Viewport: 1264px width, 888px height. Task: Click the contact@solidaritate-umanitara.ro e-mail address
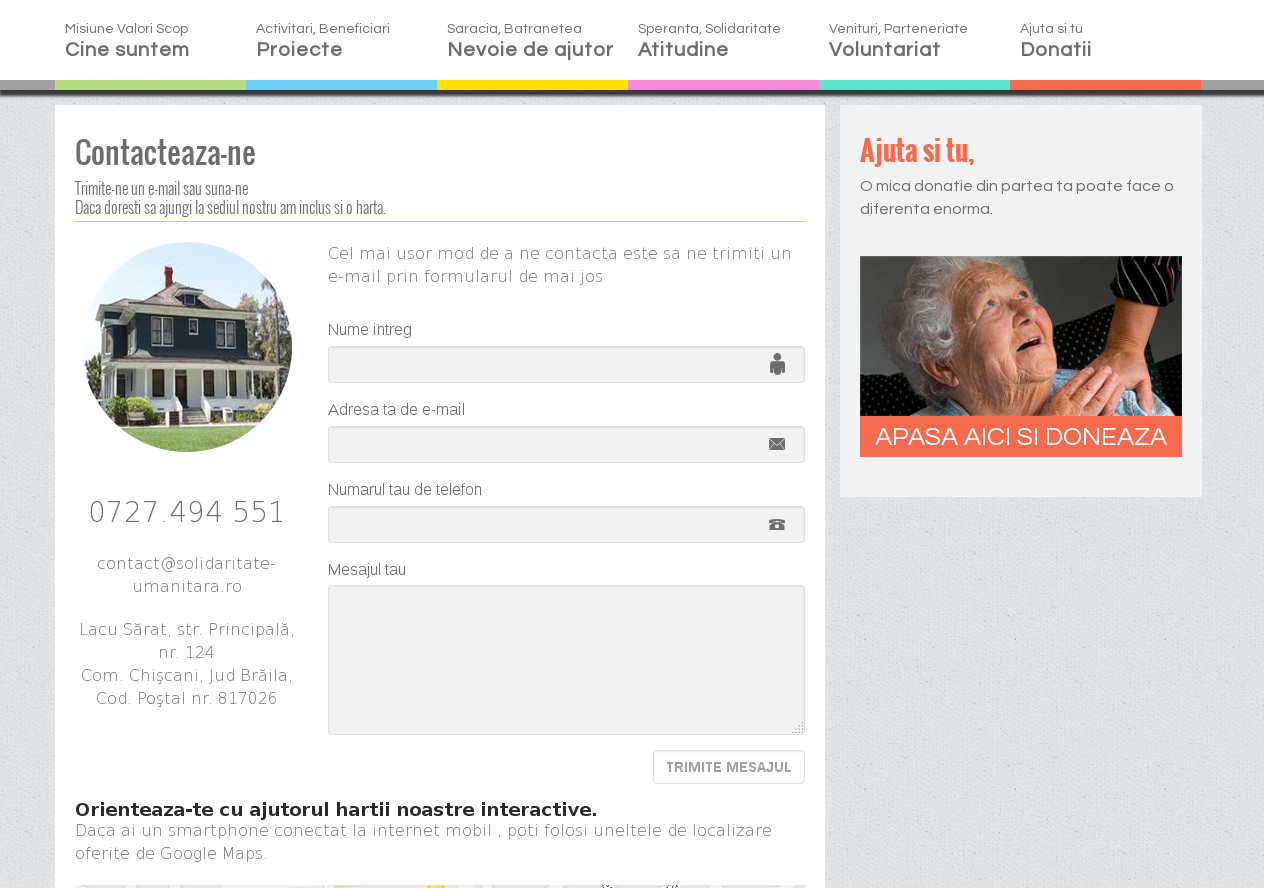click(187, 574)
